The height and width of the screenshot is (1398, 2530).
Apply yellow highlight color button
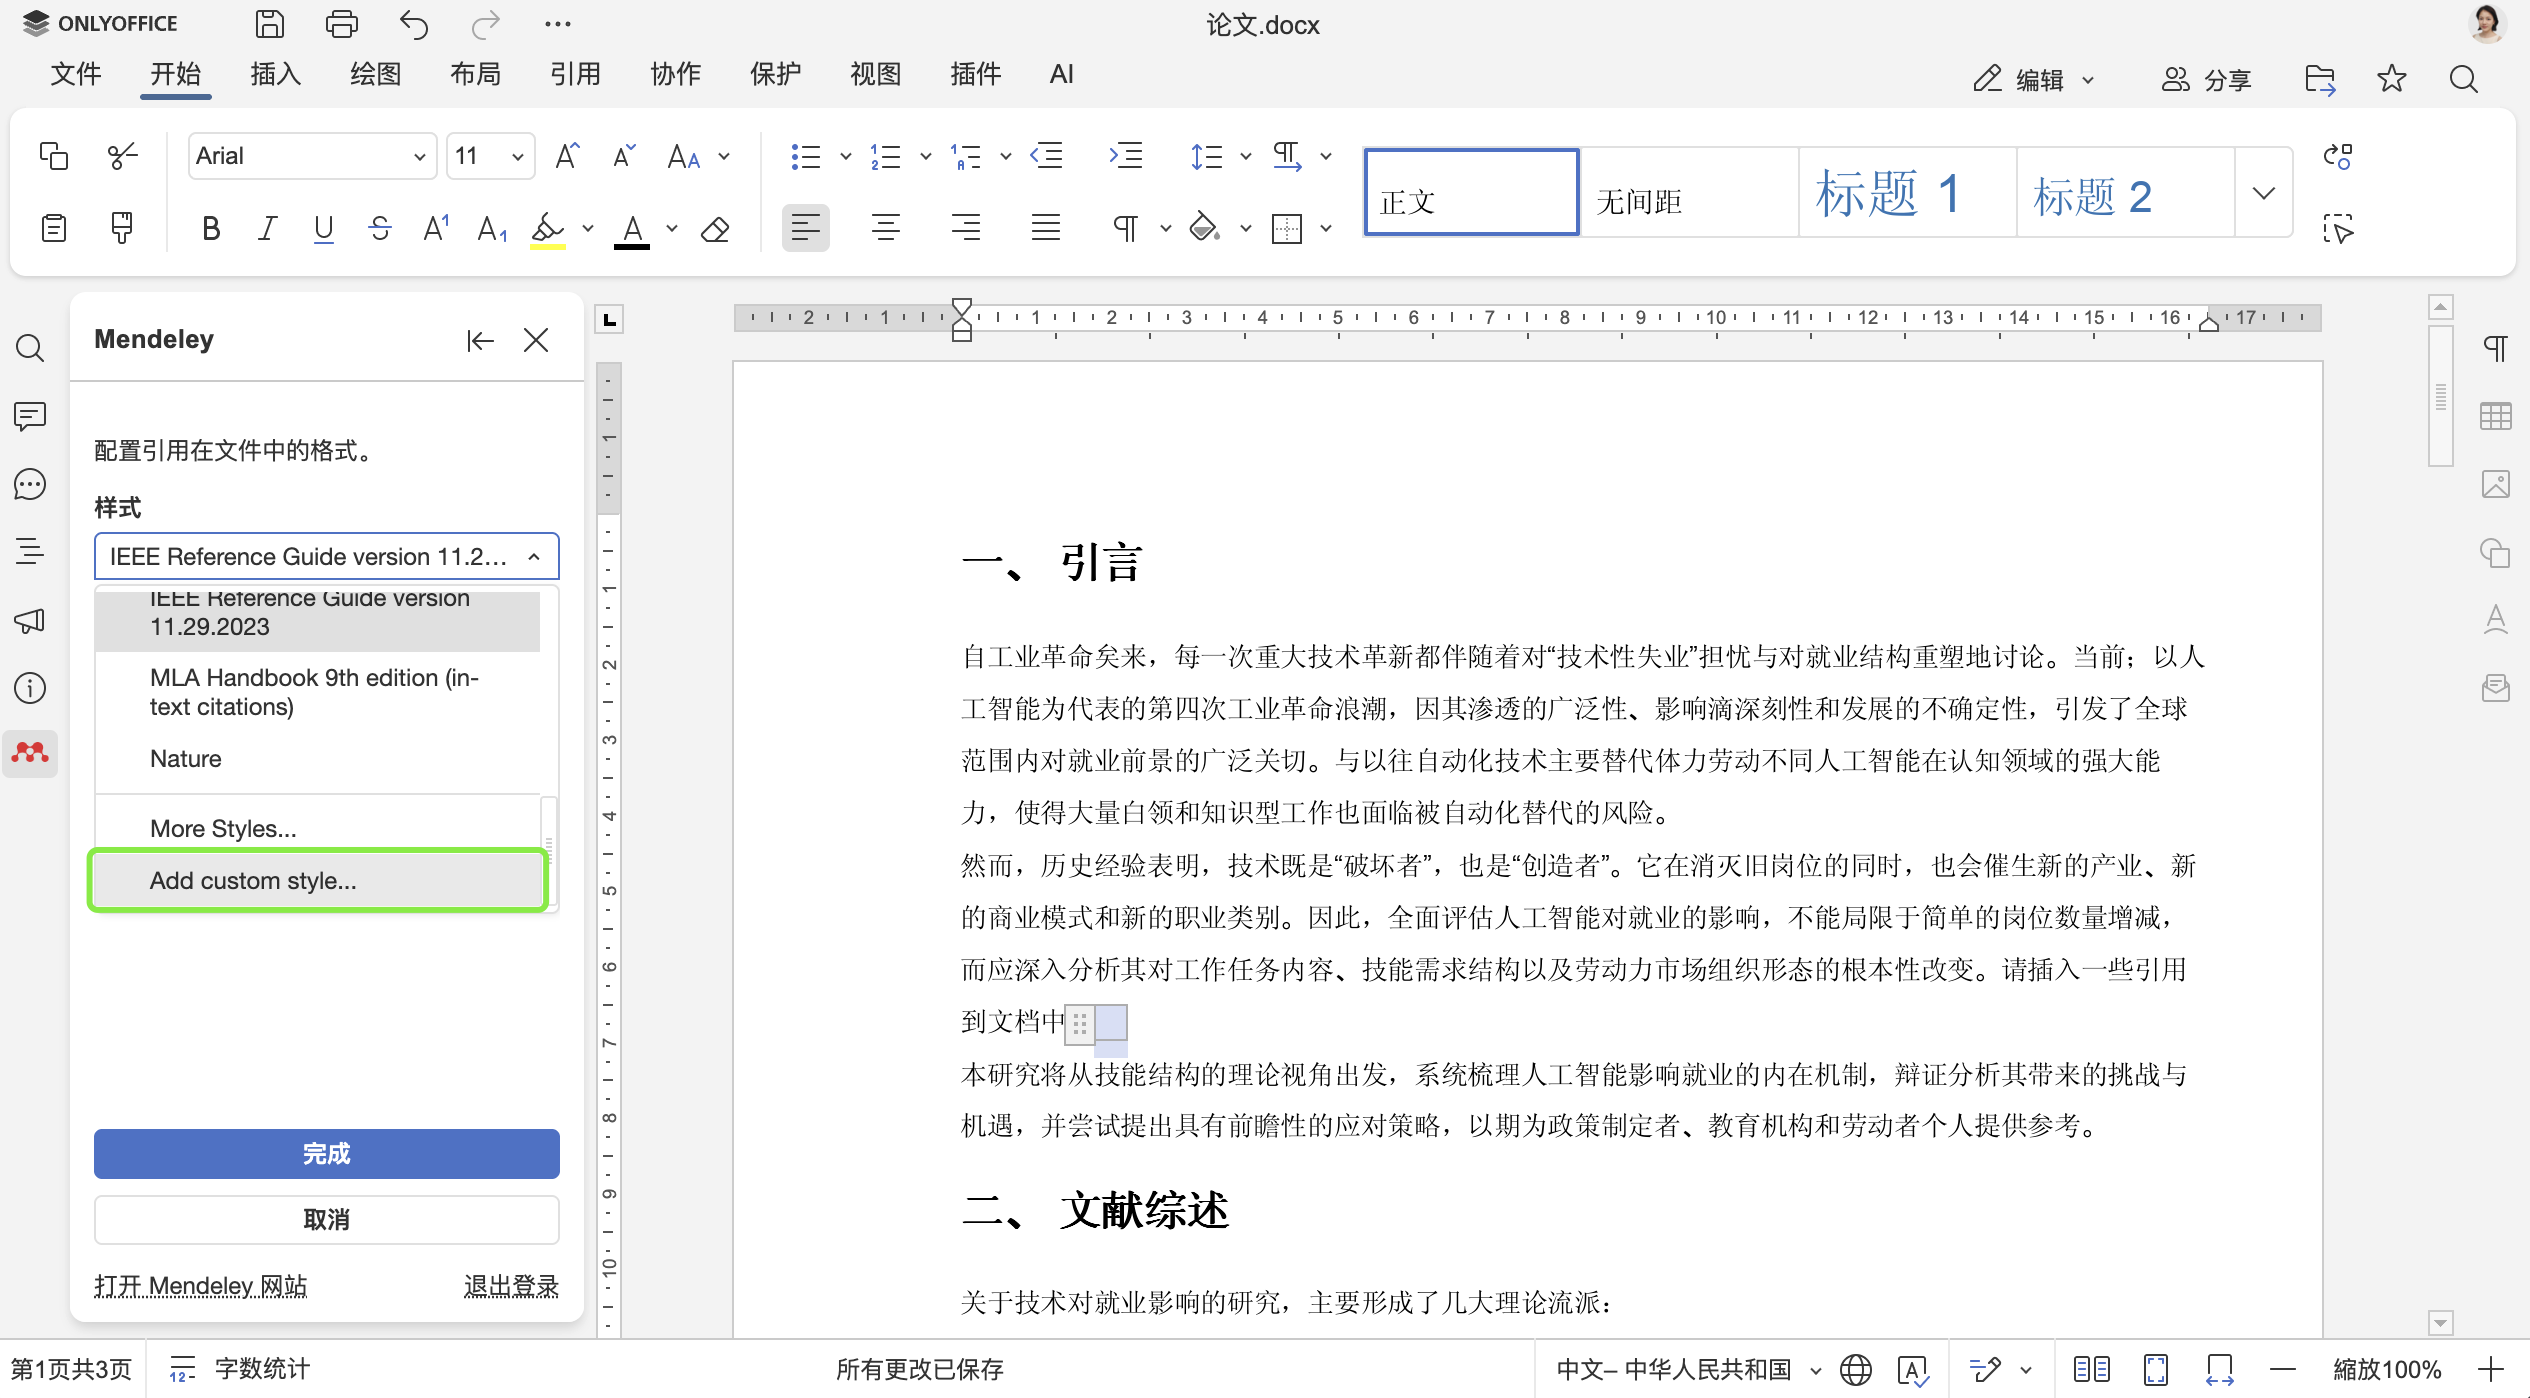click(548, 230)
